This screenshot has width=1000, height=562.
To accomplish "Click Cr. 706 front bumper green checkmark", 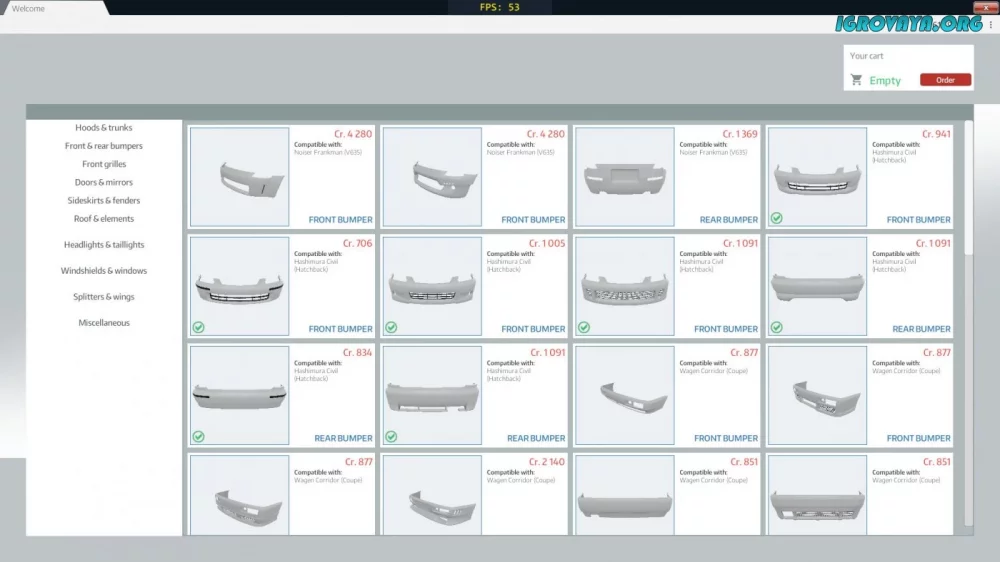I will pos(199,327).
